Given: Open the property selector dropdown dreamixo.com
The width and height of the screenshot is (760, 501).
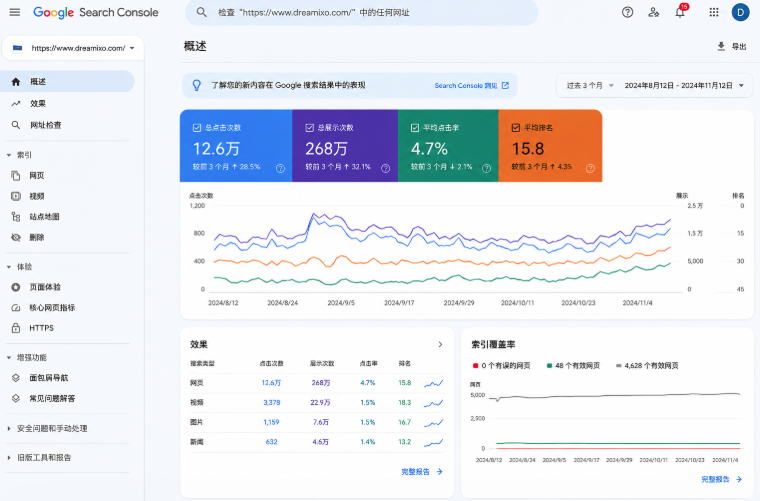Looking at the screenshot, I should (73, 48).
